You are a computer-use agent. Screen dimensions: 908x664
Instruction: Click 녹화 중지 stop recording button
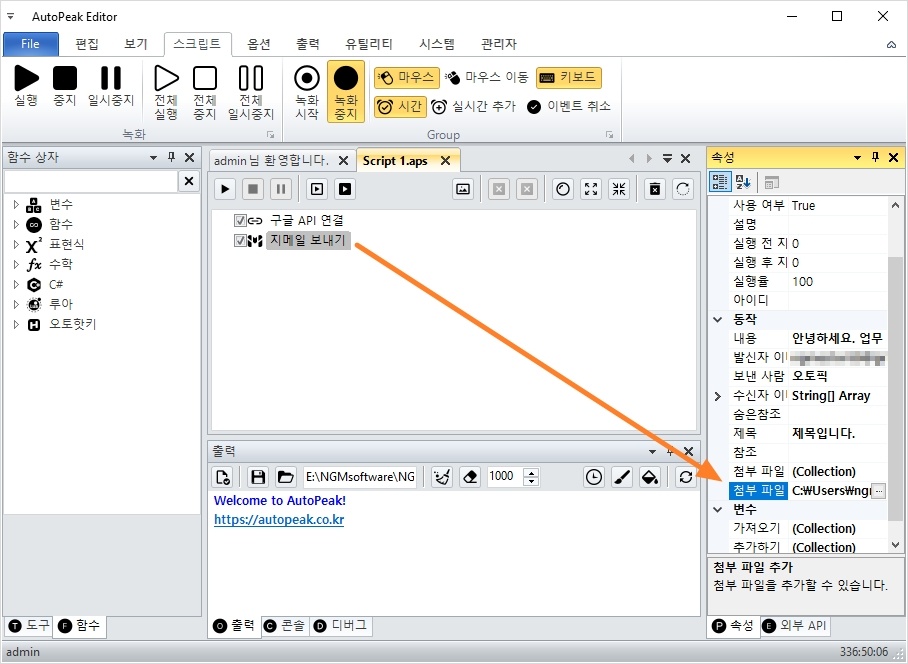click(346, 91)
